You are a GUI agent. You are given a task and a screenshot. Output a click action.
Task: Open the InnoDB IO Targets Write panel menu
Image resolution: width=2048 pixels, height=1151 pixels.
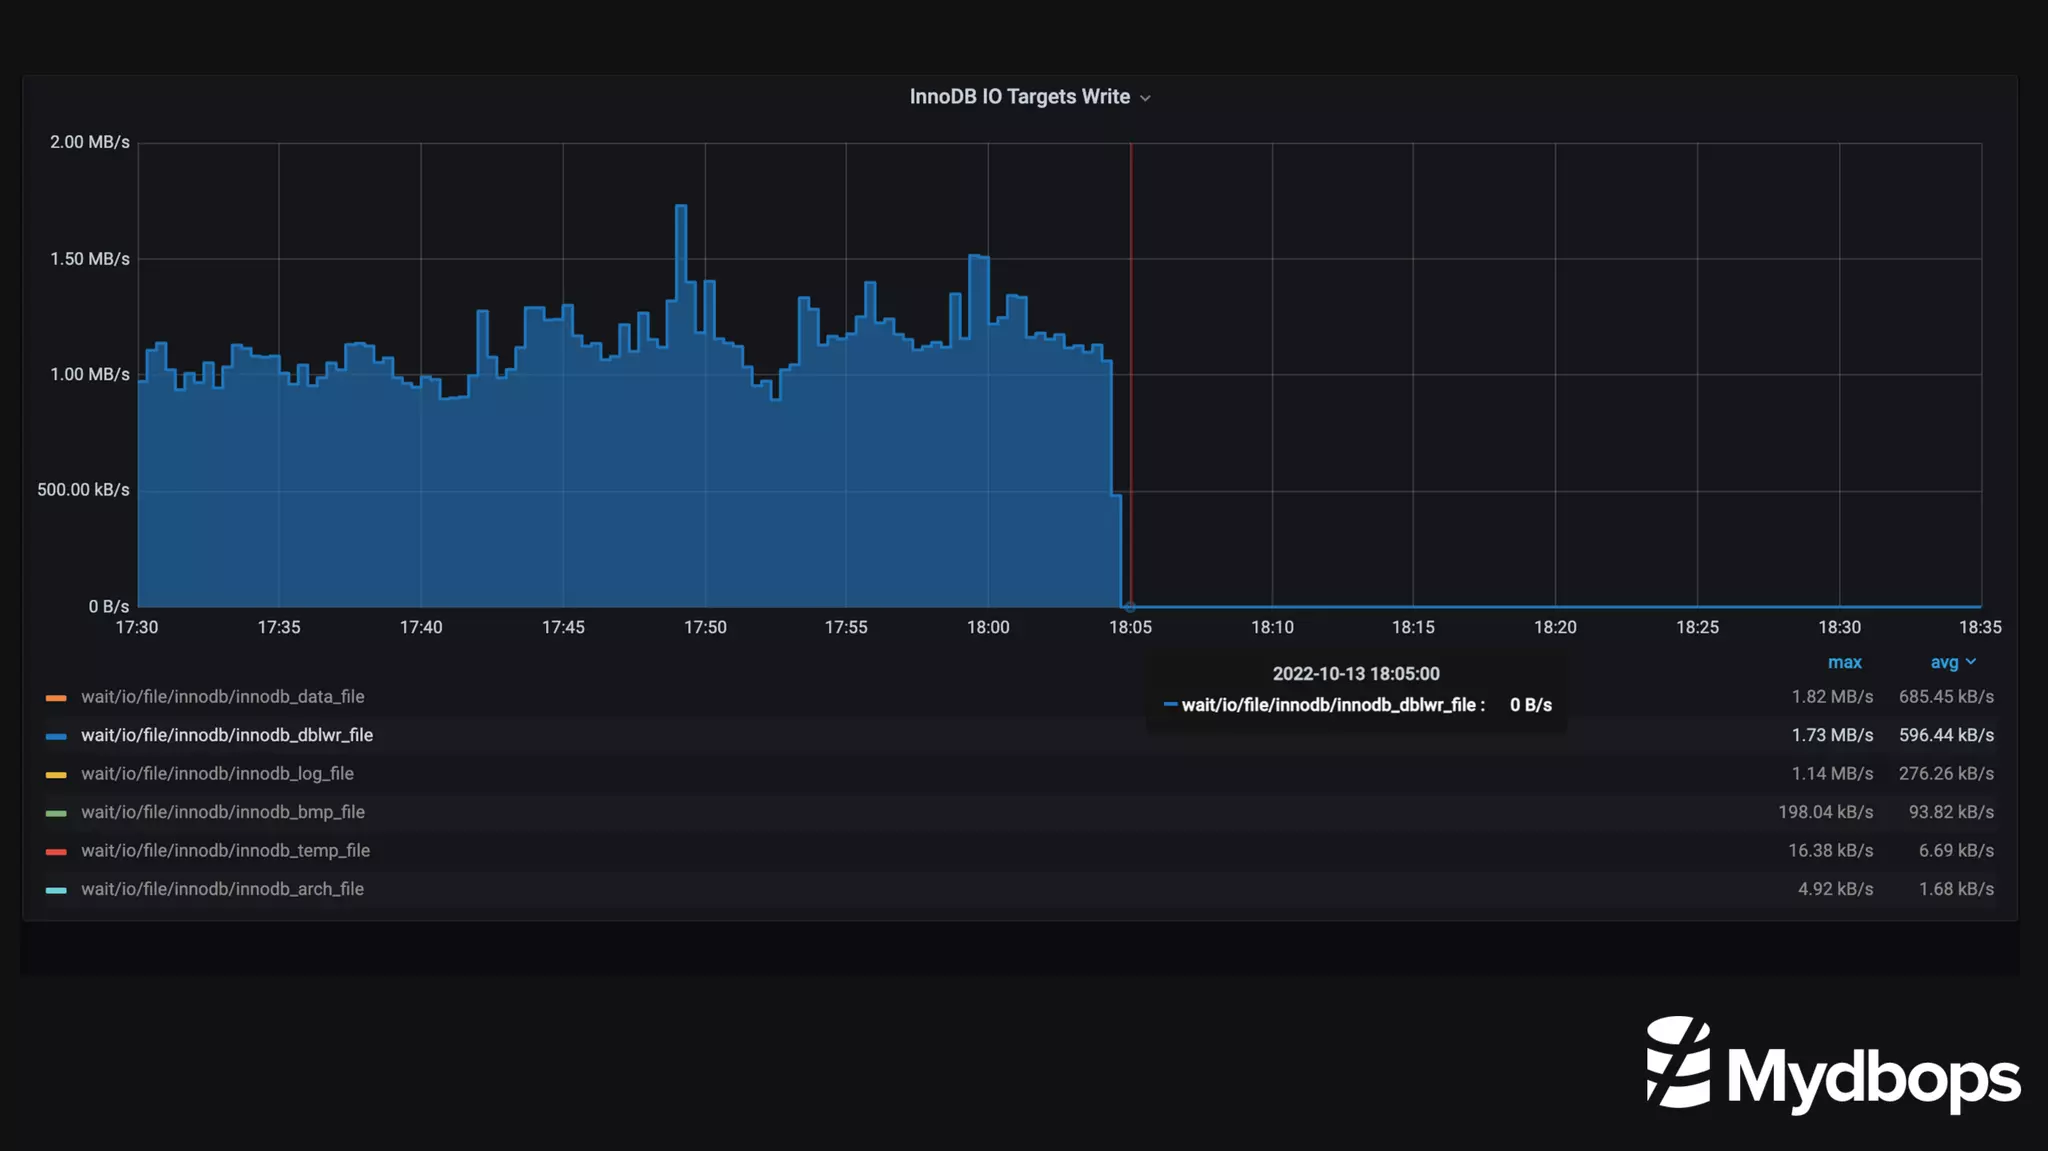(x=1019, y=97)
